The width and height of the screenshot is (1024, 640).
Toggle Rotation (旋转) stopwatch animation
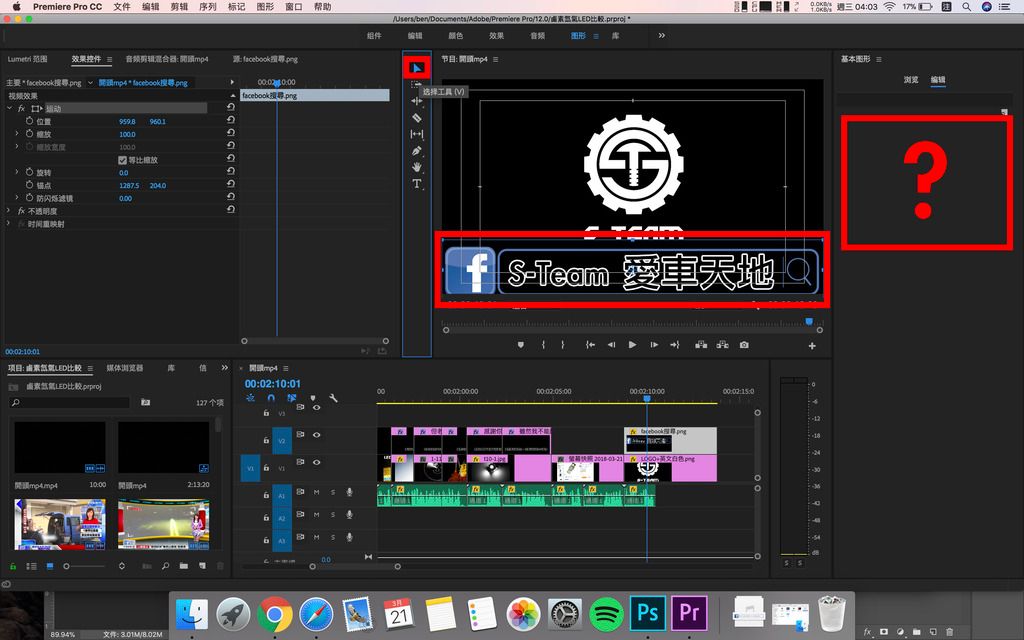click(x=29, y=172)
